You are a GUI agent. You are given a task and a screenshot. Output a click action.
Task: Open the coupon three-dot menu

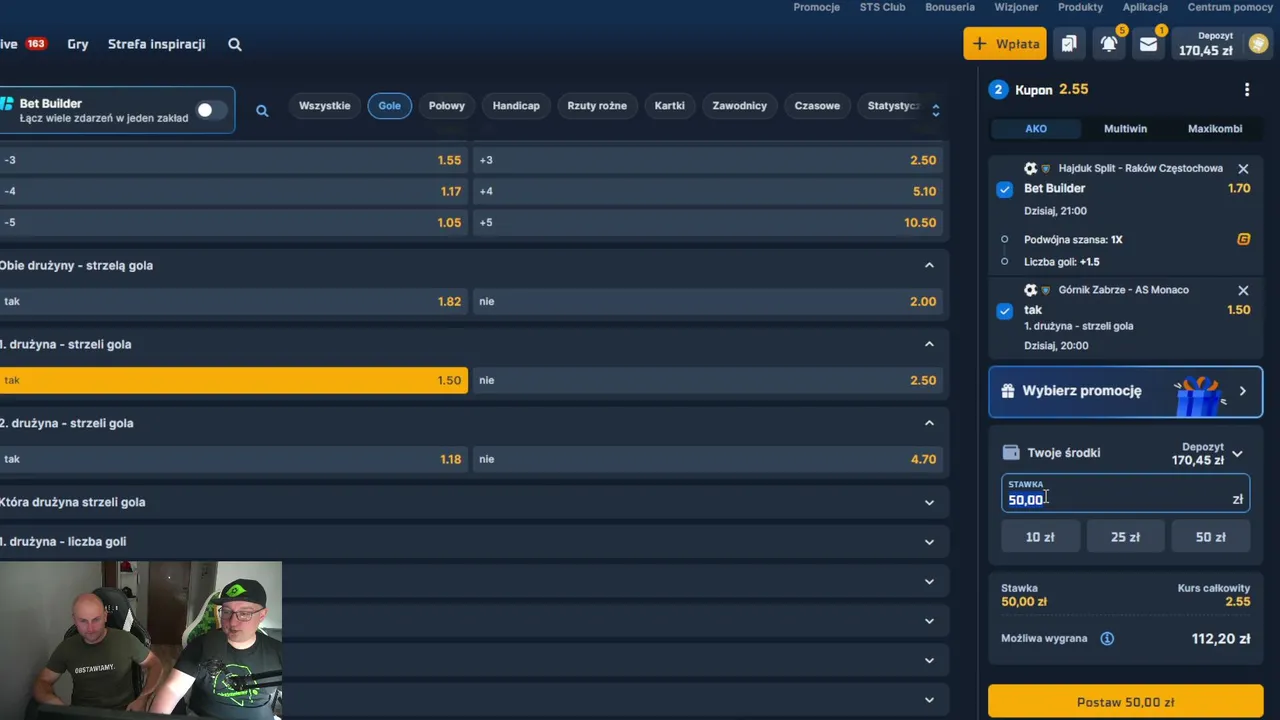click(x=1246, y=90)
